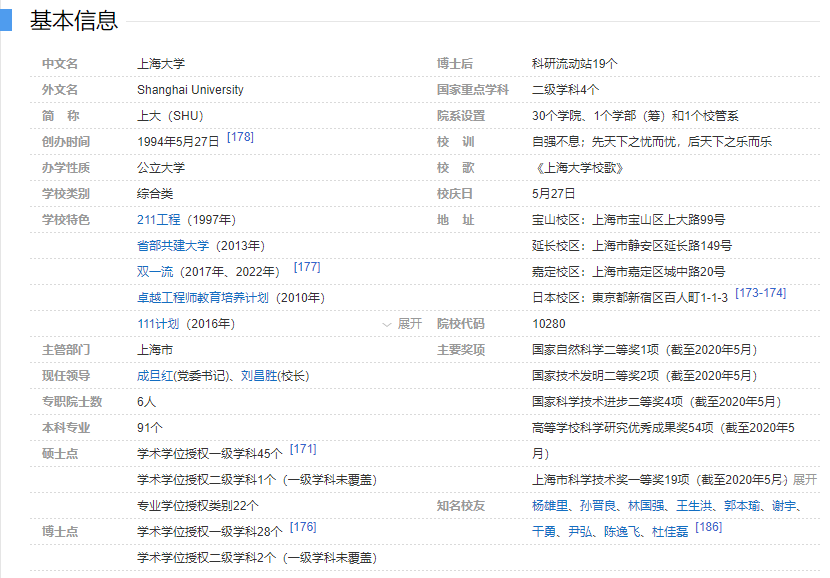Open the 111计划 link
Screen dimensions: 830x578
(158, 324)
